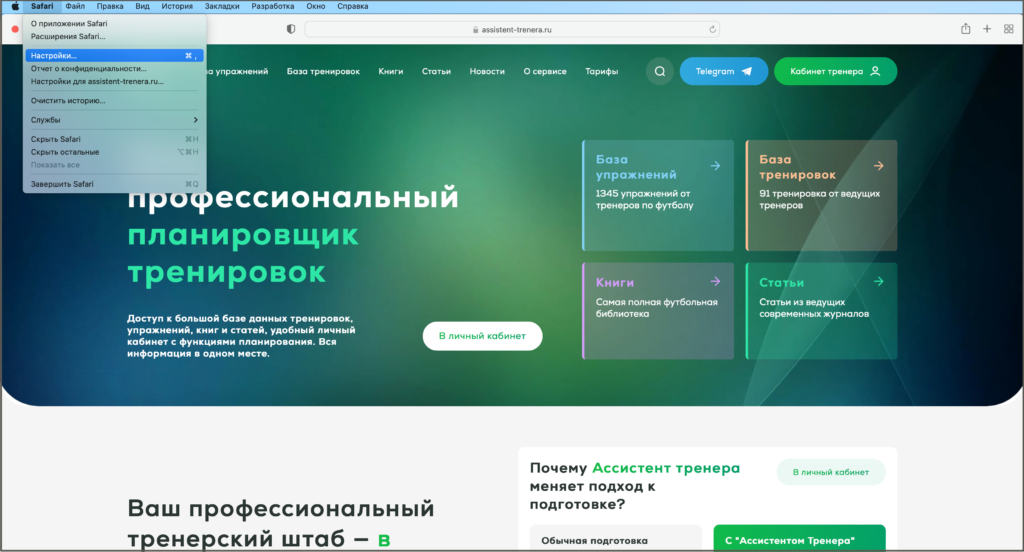Open Новости nav link

[487, 71]
